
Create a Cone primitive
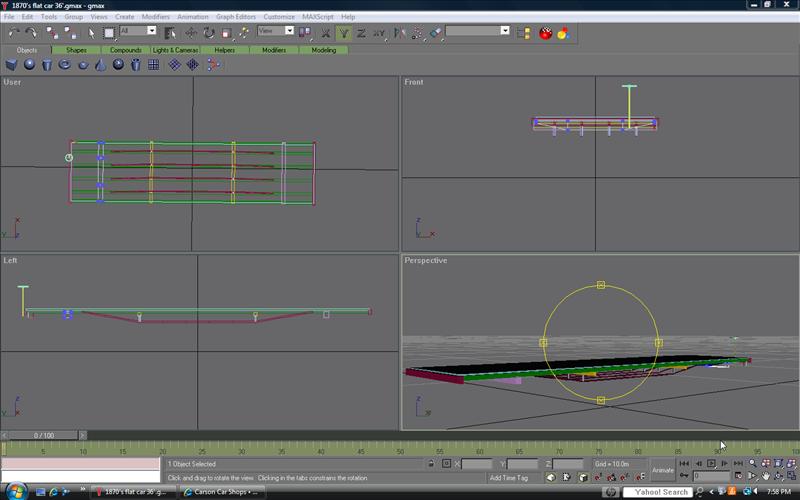[101, 64]
